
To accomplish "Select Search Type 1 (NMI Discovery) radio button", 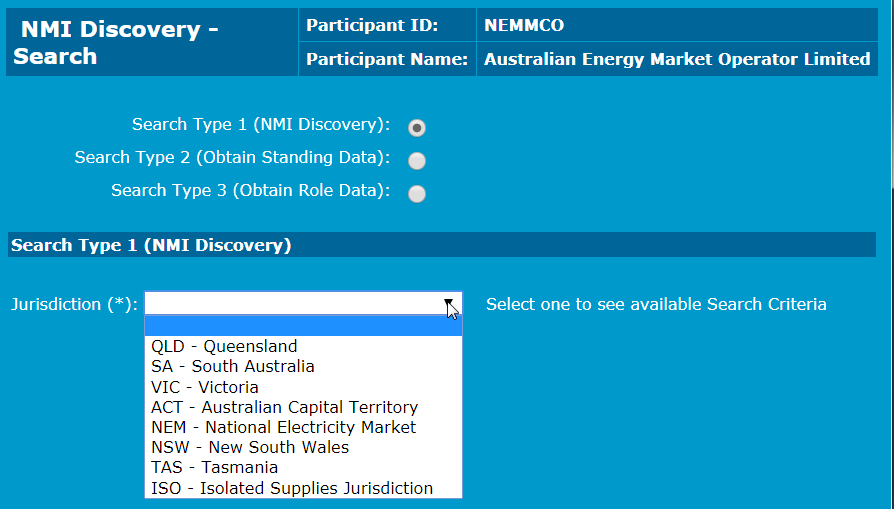I will [x=417, y=128].
